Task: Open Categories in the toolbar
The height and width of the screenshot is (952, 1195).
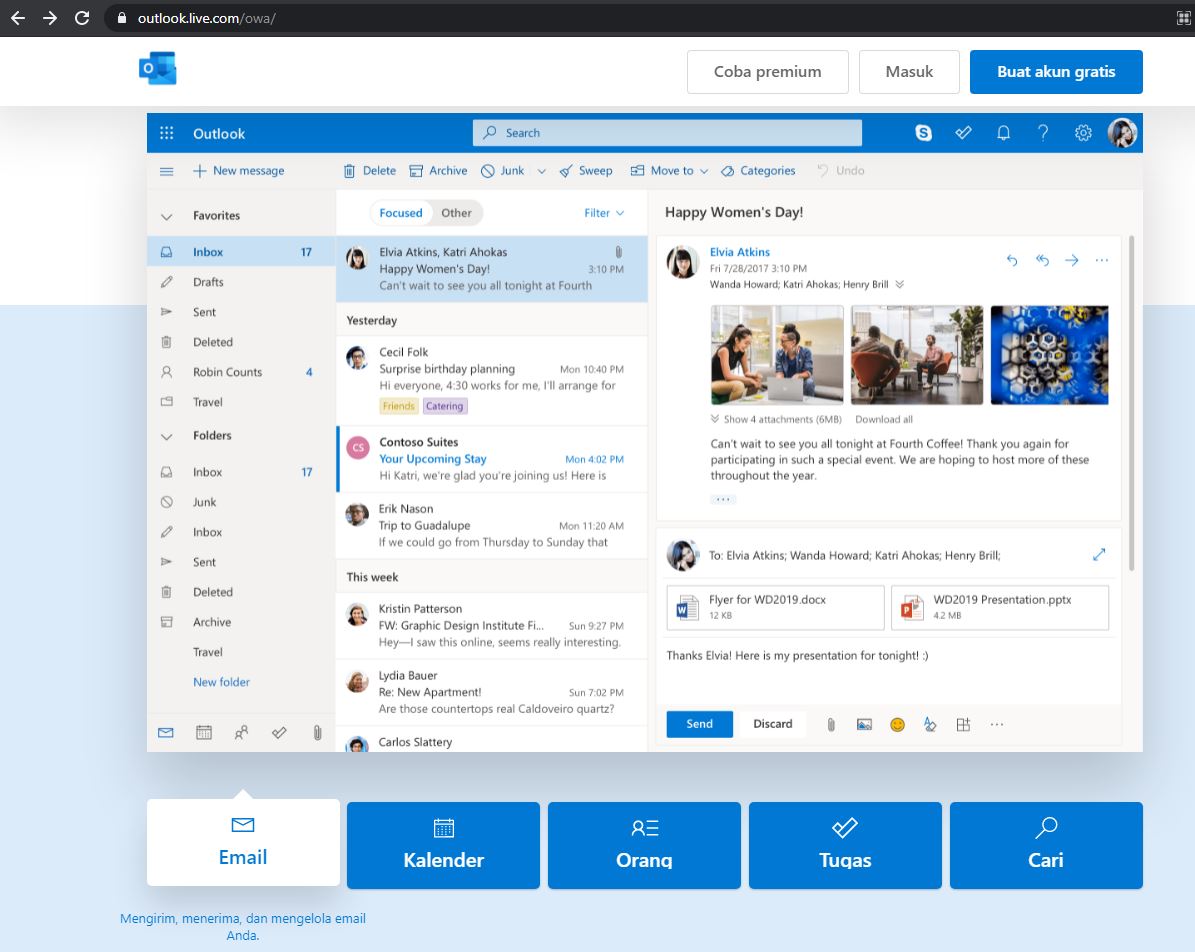Action: point(758,171)
